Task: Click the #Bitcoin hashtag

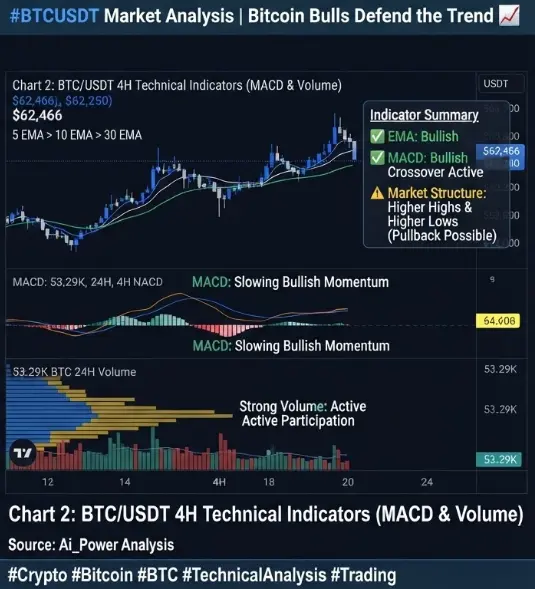Action: [x=102, y=575]
